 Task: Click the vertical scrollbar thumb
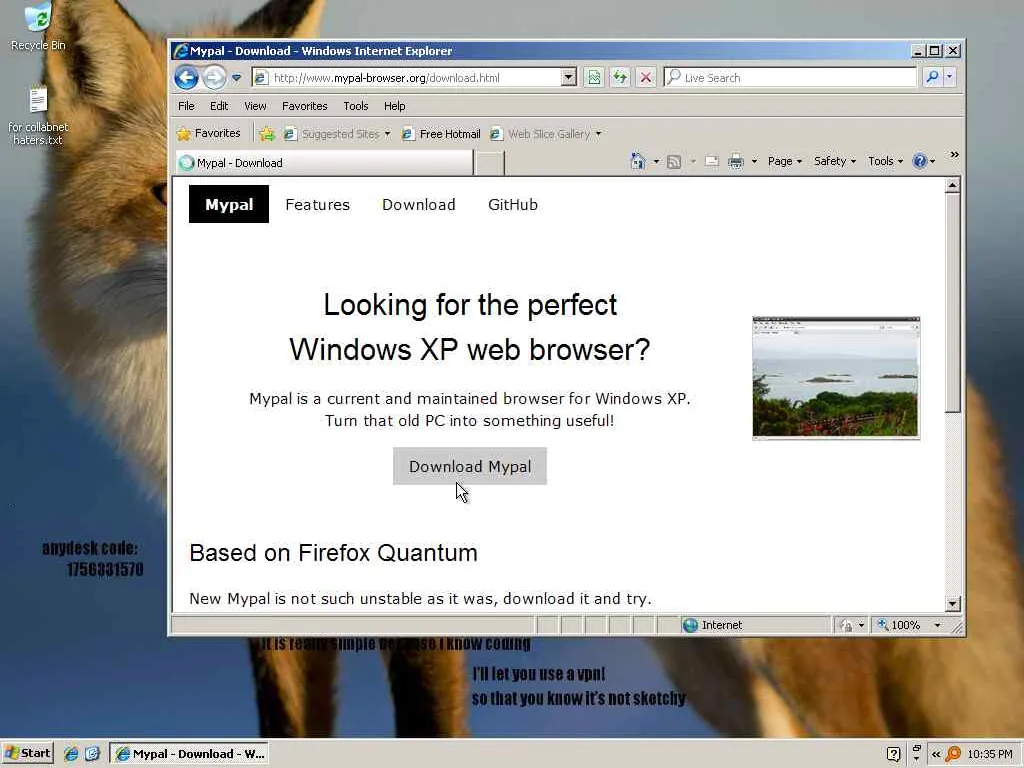952,303
